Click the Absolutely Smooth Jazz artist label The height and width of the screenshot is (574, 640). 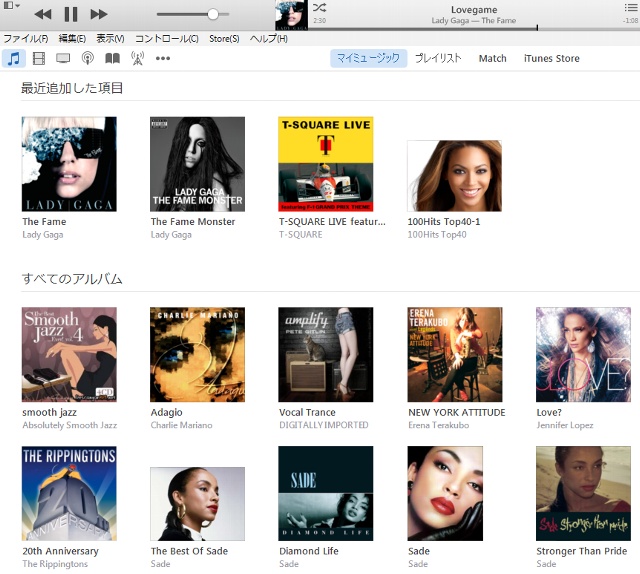coord(69,425)
